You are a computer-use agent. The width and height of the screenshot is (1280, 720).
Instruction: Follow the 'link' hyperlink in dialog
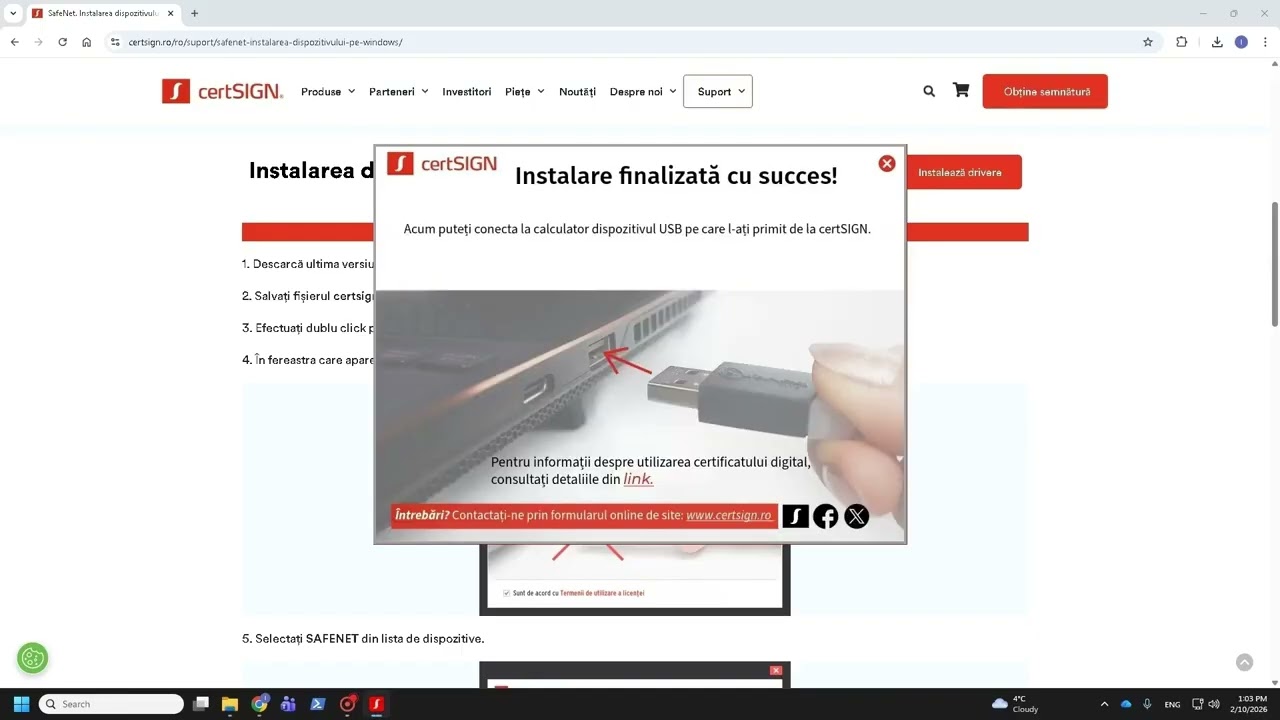pyautogui.click(x=638, y=479)
